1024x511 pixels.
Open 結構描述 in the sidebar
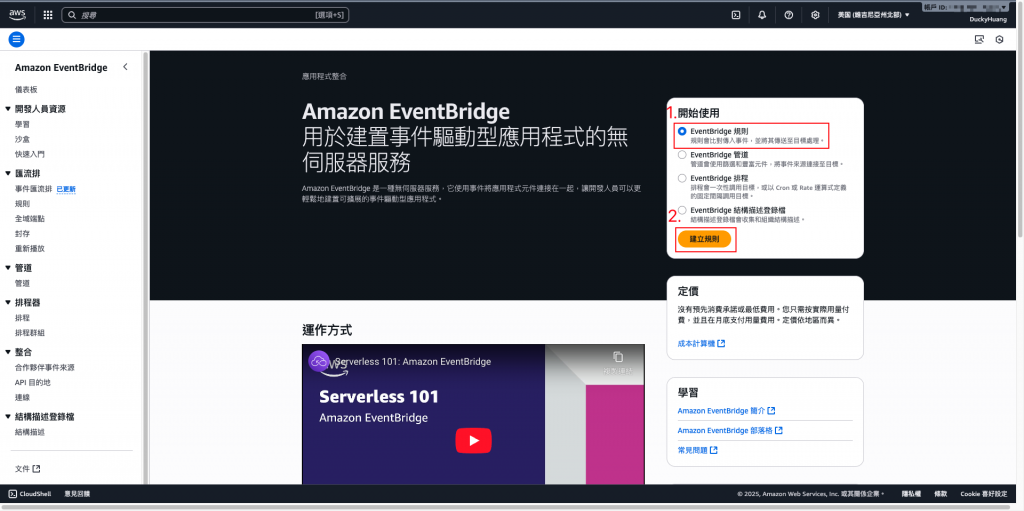[29, 433]
